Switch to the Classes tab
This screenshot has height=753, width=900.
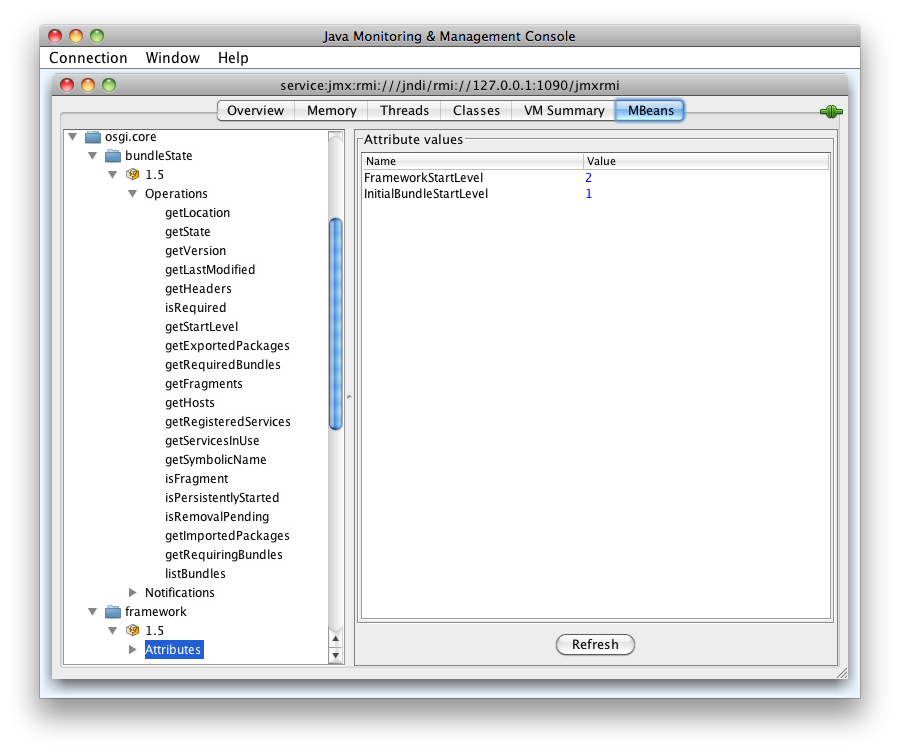476,110
